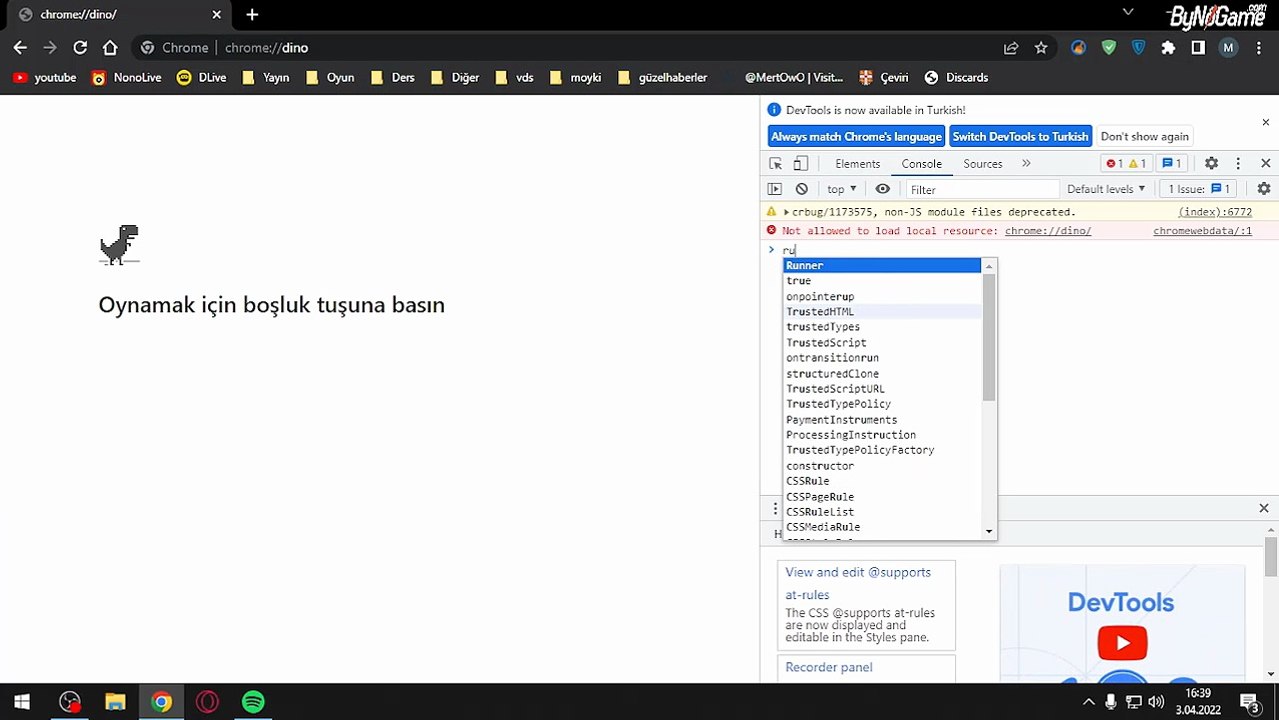The height and width of the screenshot is (720, 1279).
Task: Open DevTools settings gear
Action: pos(1211,163)
